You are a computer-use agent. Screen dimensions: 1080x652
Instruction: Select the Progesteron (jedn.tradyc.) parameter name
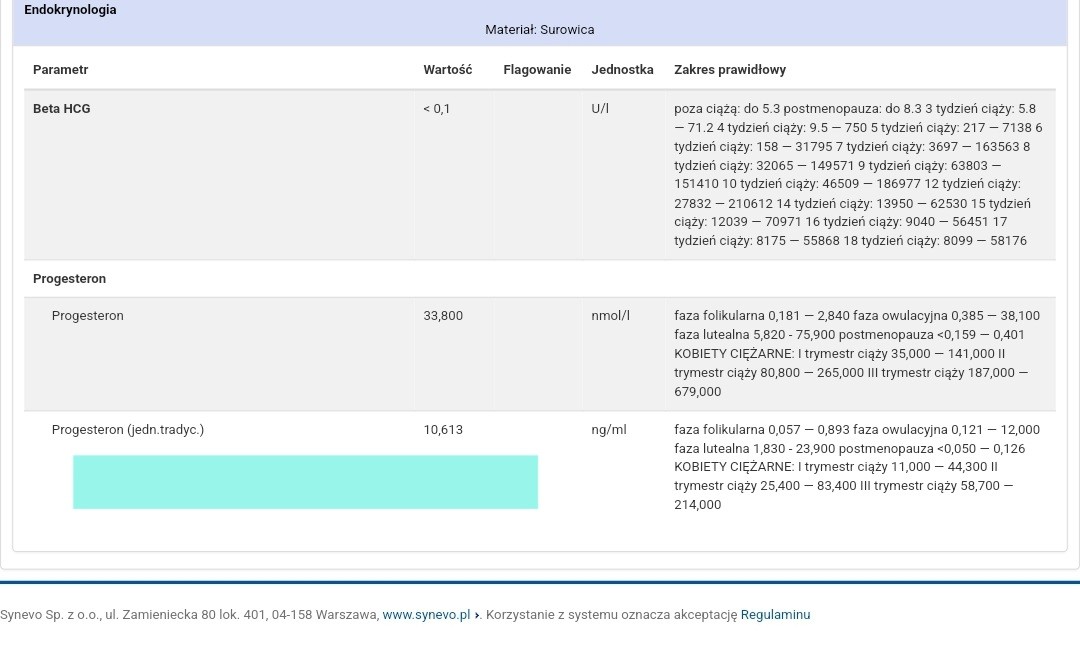[127, 430]
